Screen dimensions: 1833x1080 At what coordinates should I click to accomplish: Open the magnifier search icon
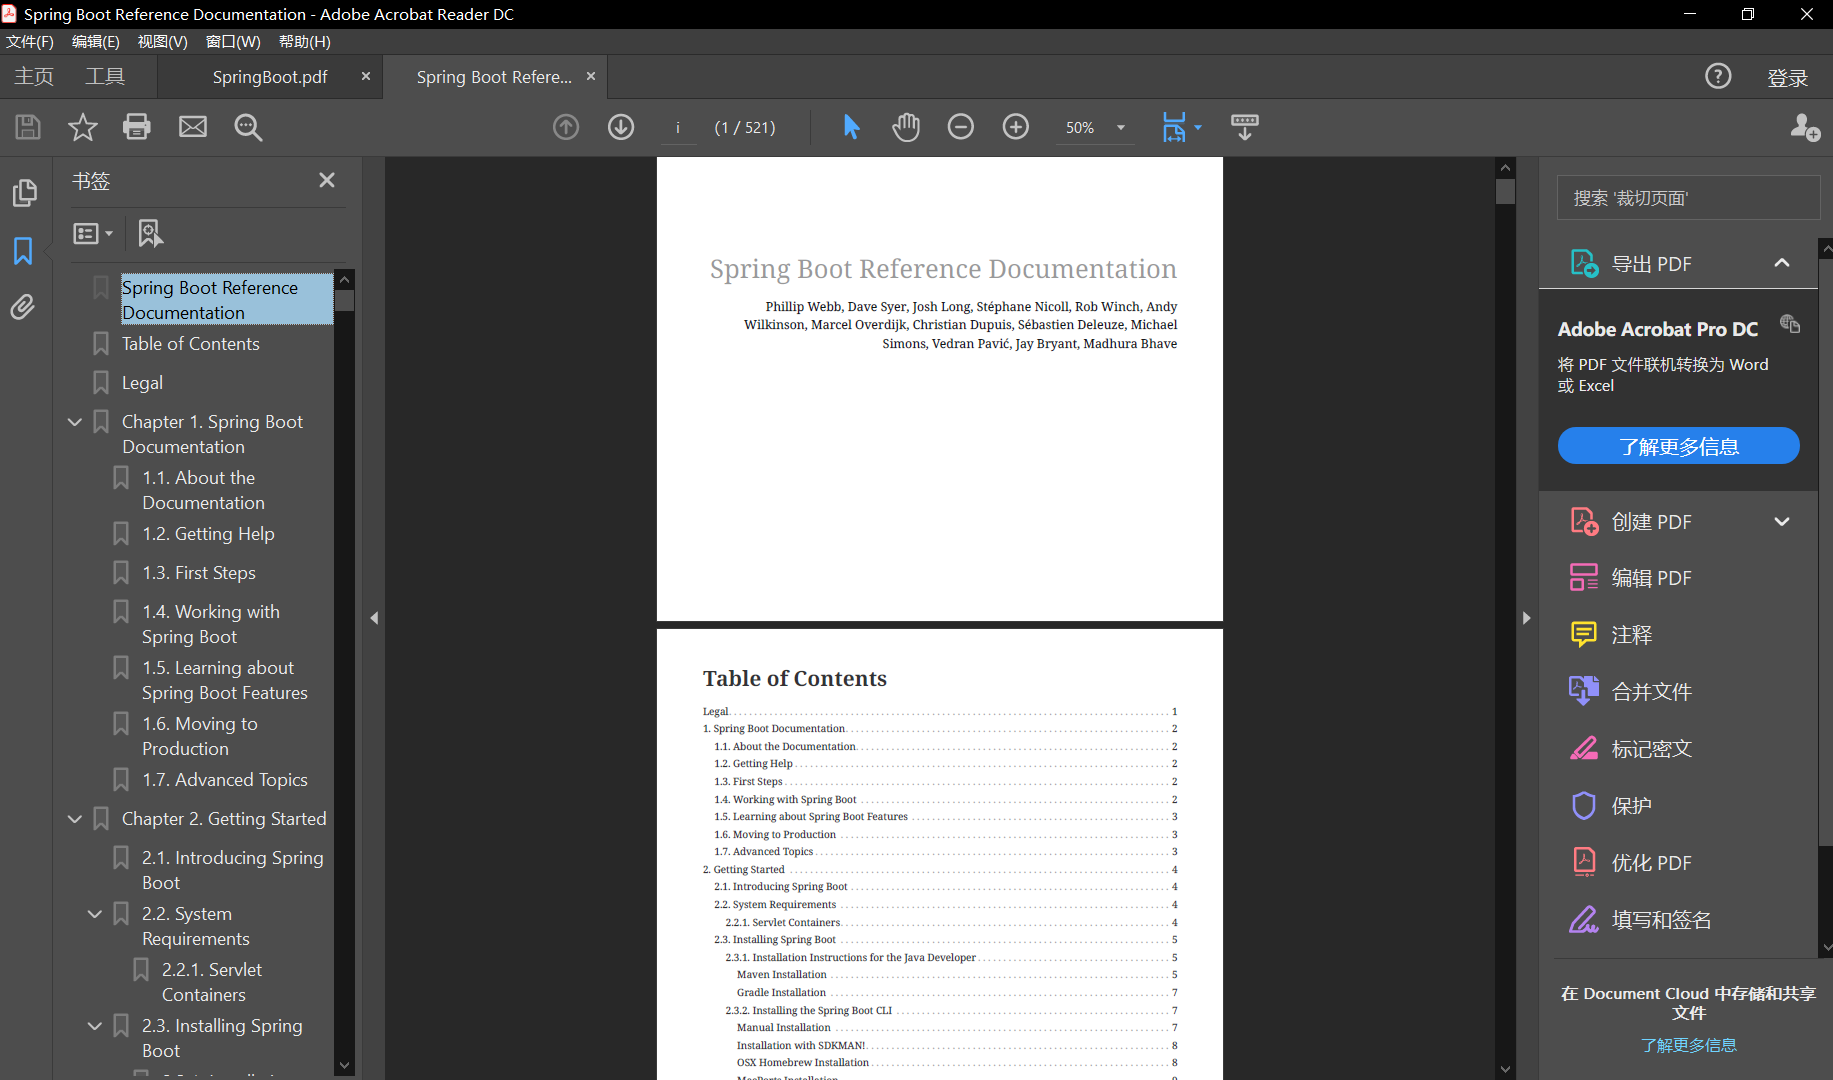[x=248, y=127]
